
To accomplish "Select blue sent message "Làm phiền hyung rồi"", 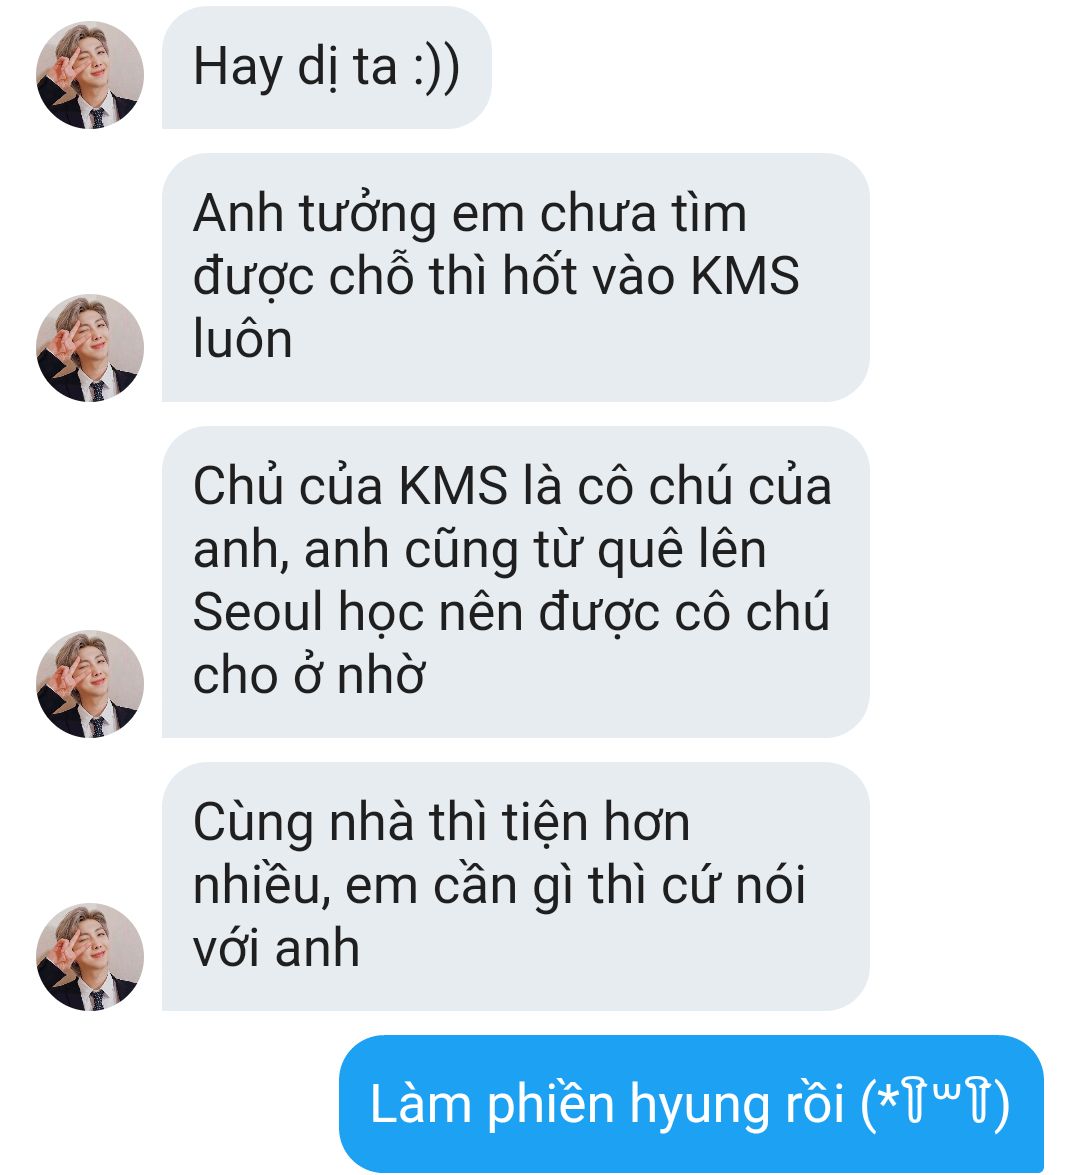I will [691, 1104].
